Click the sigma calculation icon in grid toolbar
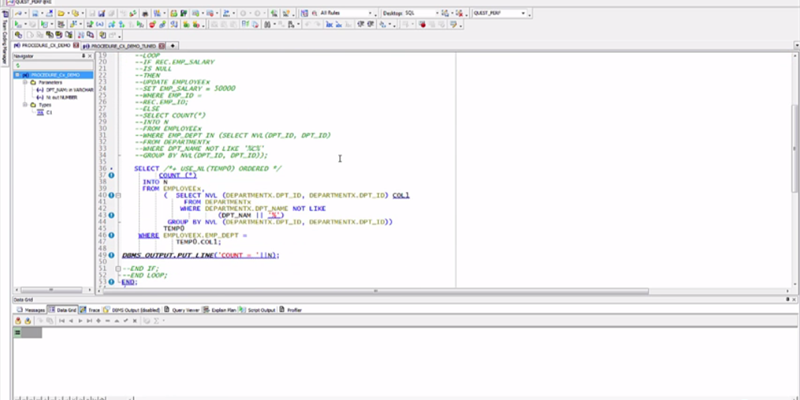 point(156,320)
